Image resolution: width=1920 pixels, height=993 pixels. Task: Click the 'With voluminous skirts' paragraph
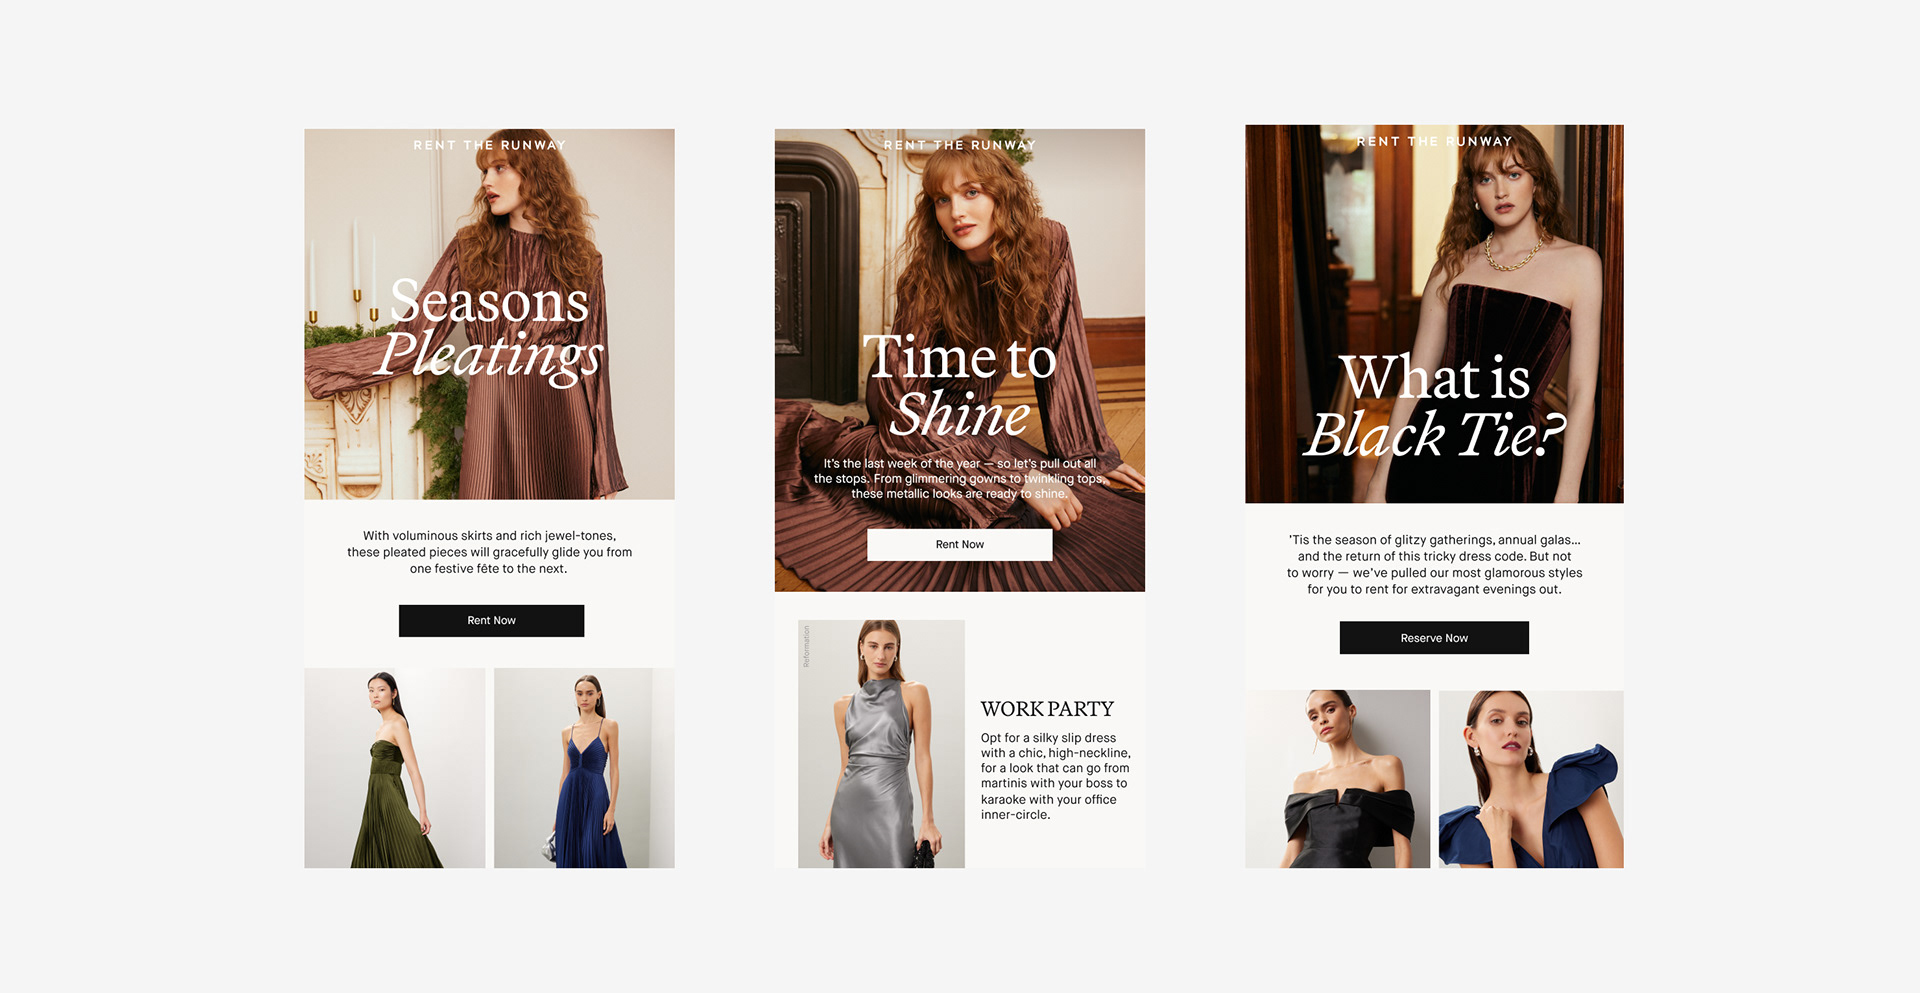490,552
